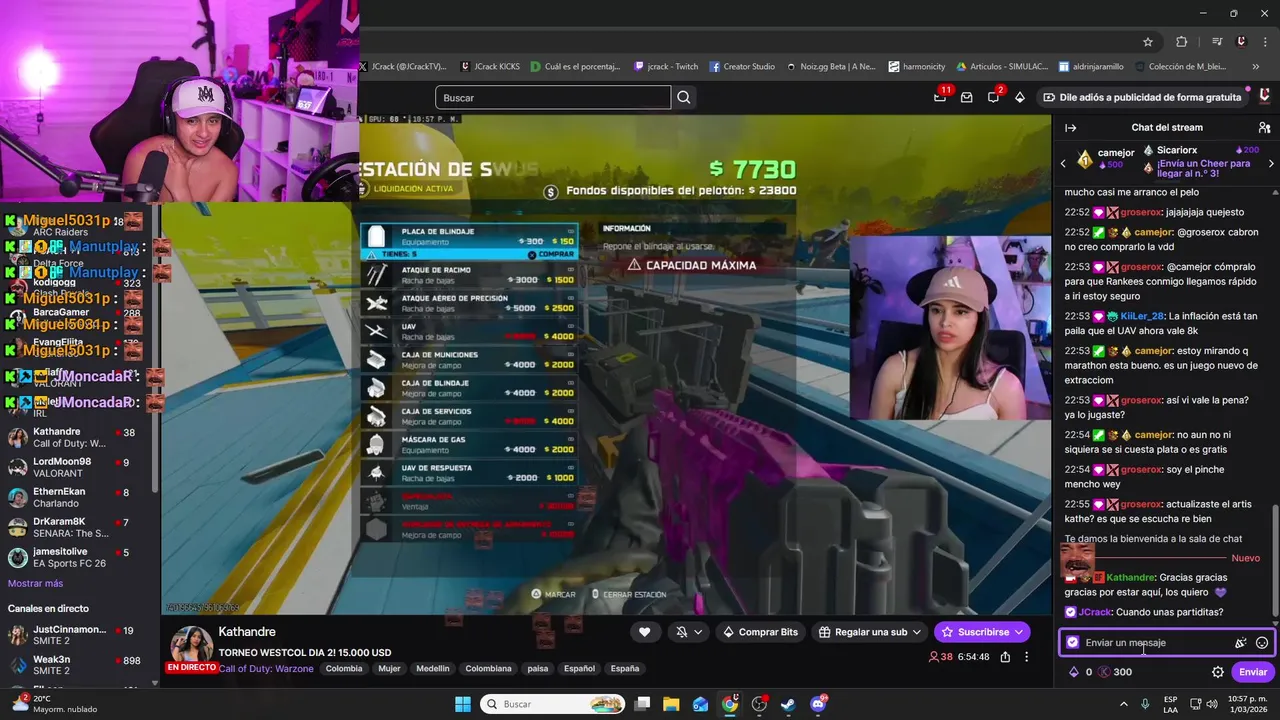
Task: Click Dile adiós a publicidad button
Action: point(1142,97)
